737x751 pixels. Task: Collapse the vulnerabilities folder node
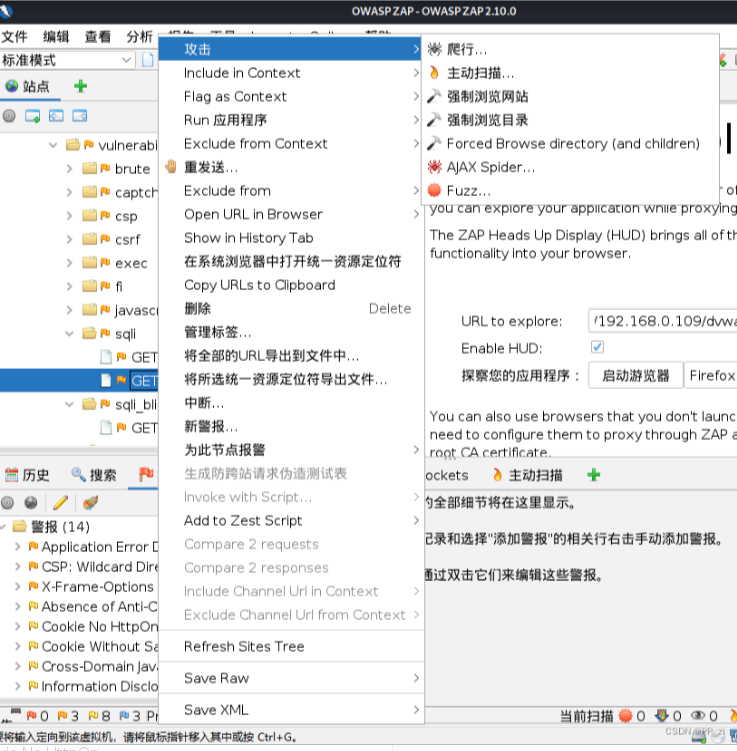(53, 145)
